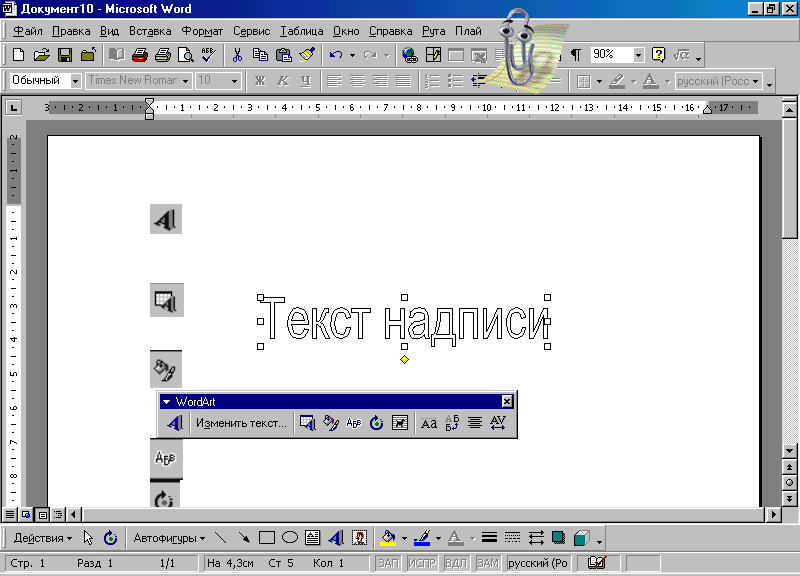The height and width of the screenshot is (576, 800).
Task: Toggle WordArt vertical text
Action: pyautogui.click(x=452, y=423)
